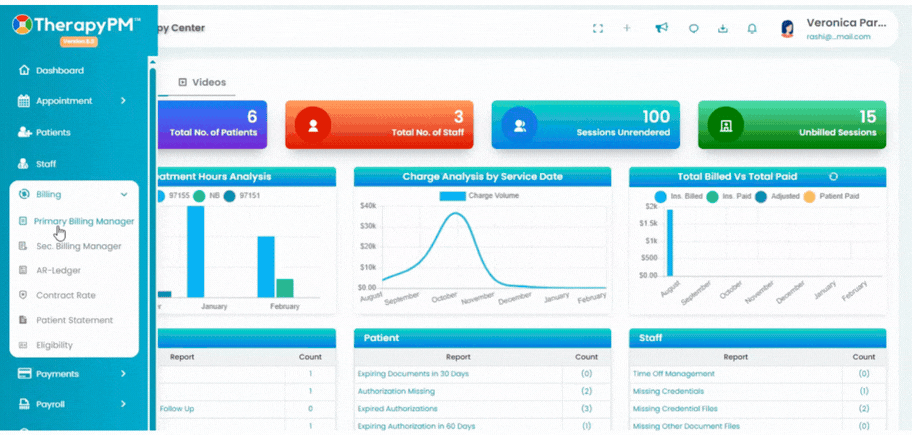This screenshot has width=912, height=435.
Task: Open the megaphone announcements icon
Action: [x=661, y=28]
